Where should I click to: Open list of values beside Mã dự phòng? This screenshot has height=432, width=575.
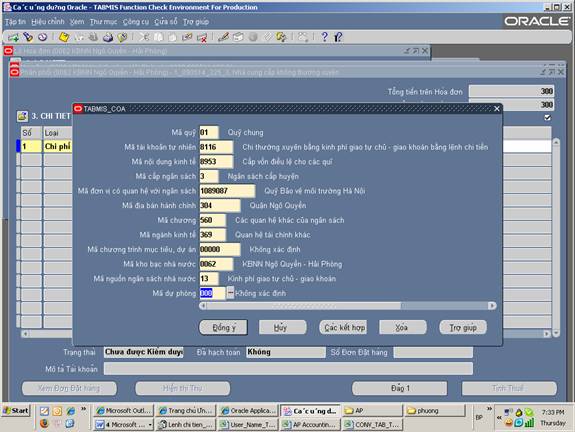(230, 293)
